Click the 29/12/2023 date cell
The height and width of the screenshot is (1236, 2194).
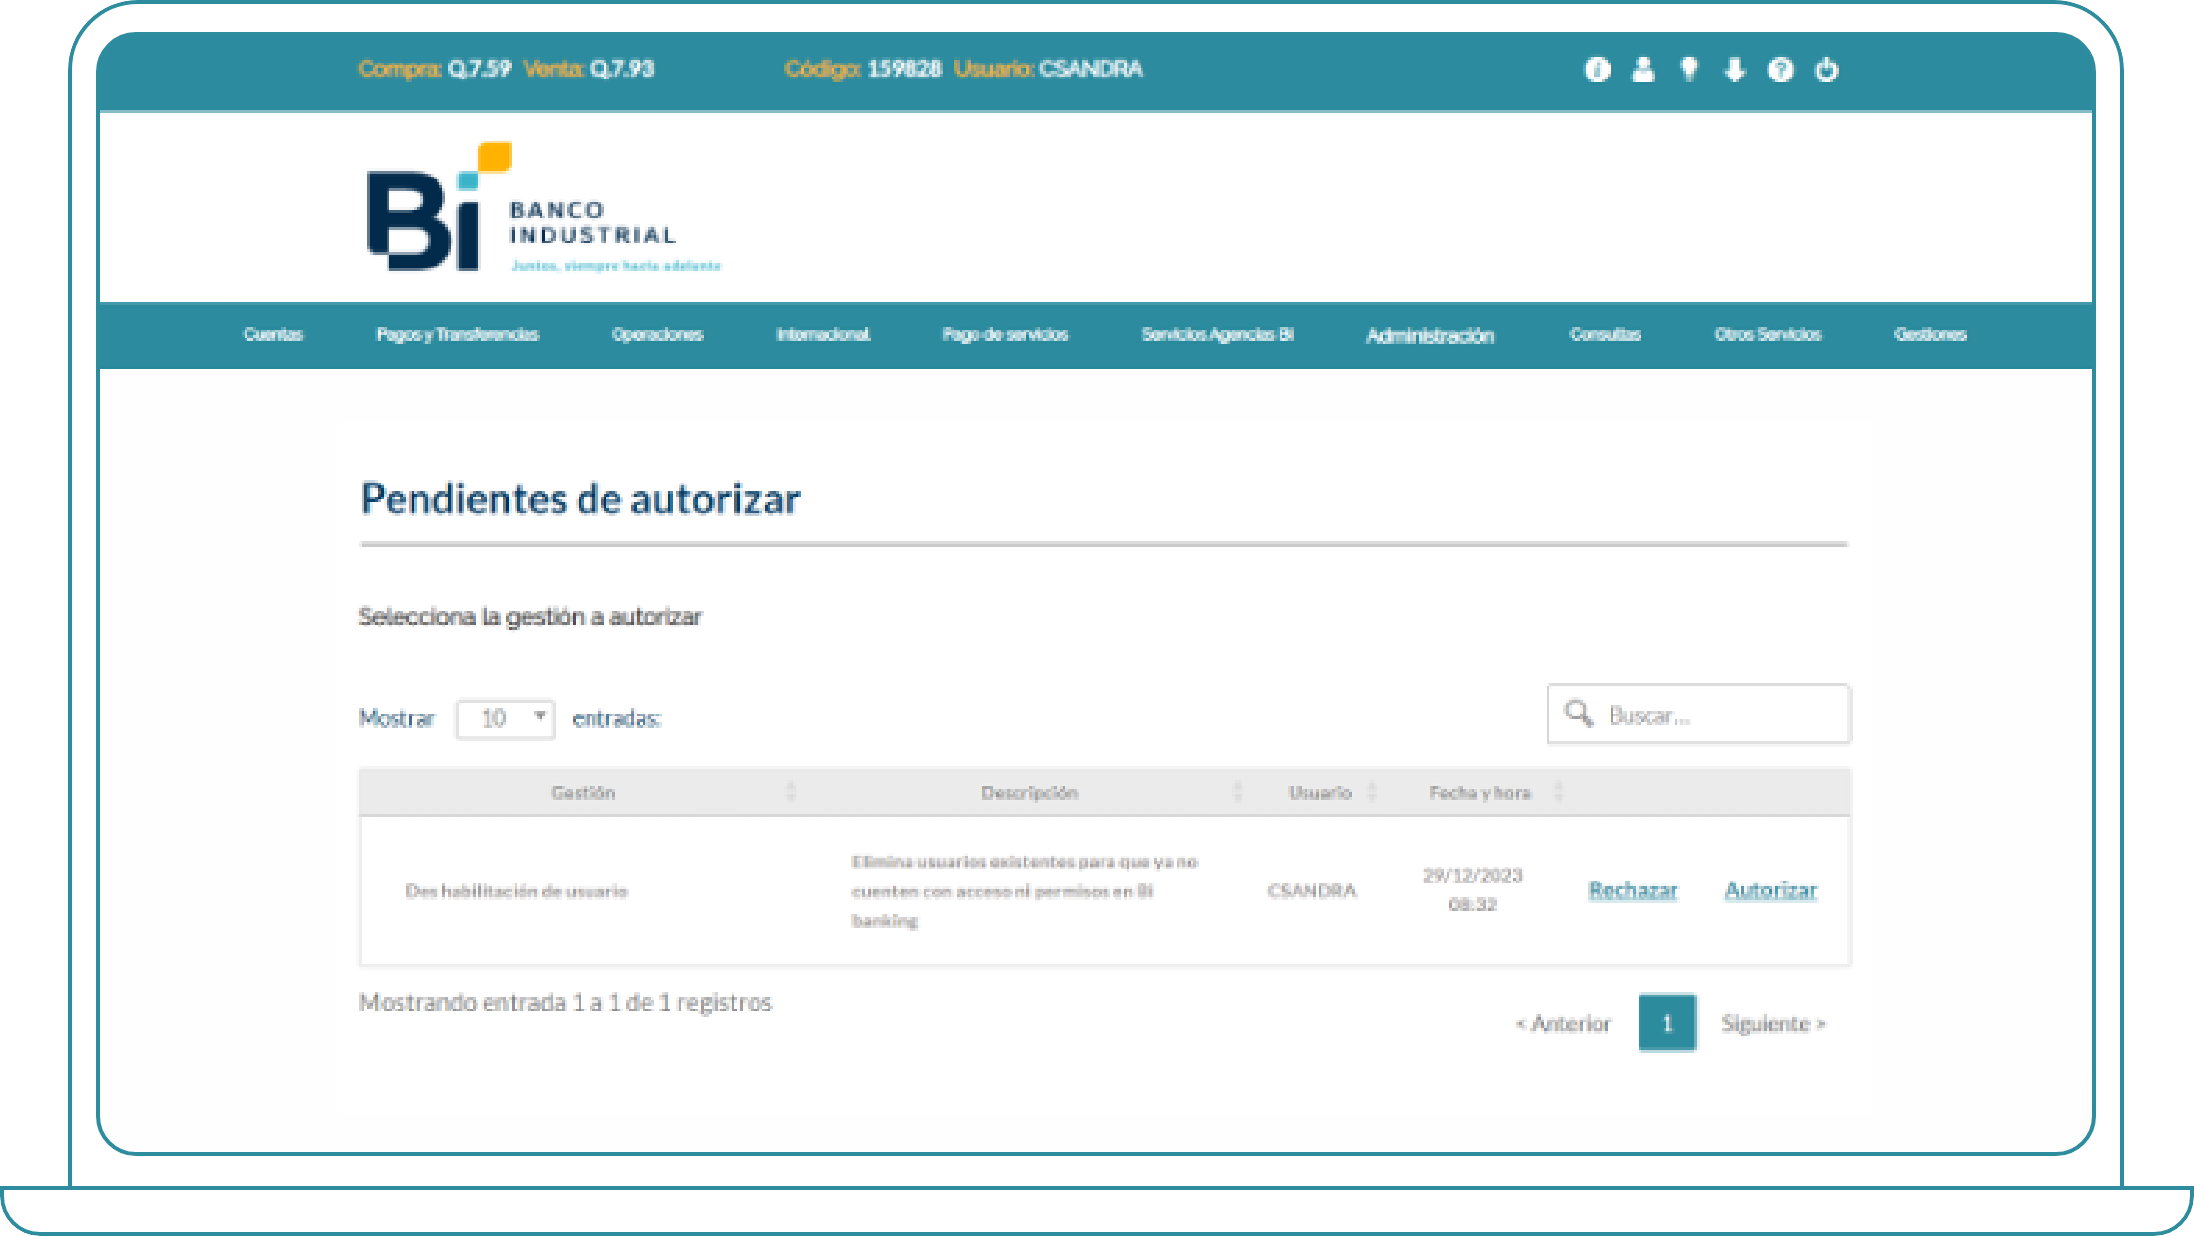tap(1473, 889)
